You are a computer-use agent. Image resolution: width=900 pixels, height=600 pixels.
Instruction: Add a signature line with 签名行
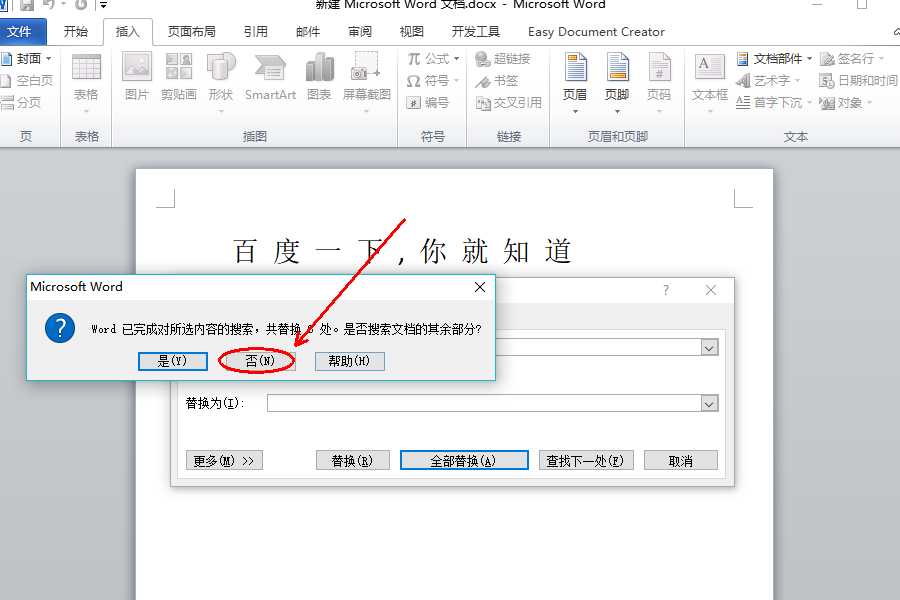coord(851,59)
